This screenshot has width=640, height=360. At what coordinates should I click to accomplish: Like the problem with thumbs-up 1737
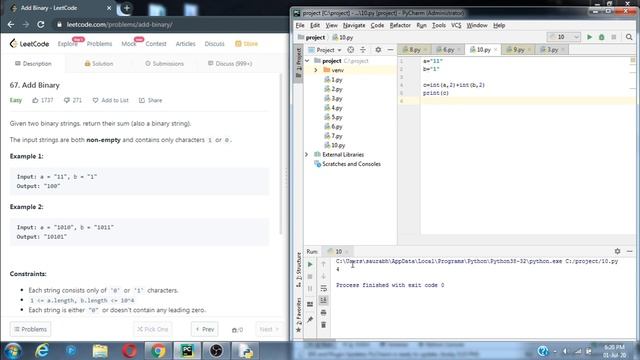coord(42,100)
